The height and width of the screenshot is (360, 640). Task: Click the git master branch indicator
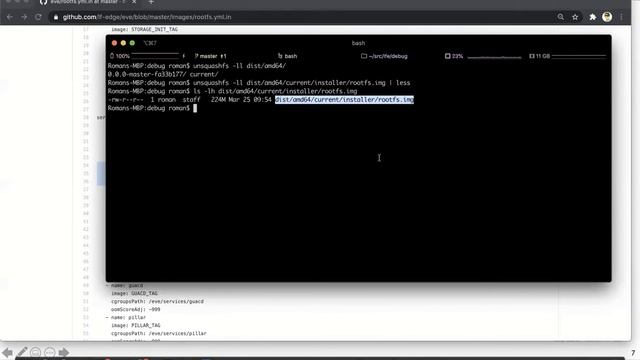[x=211, y=56]
